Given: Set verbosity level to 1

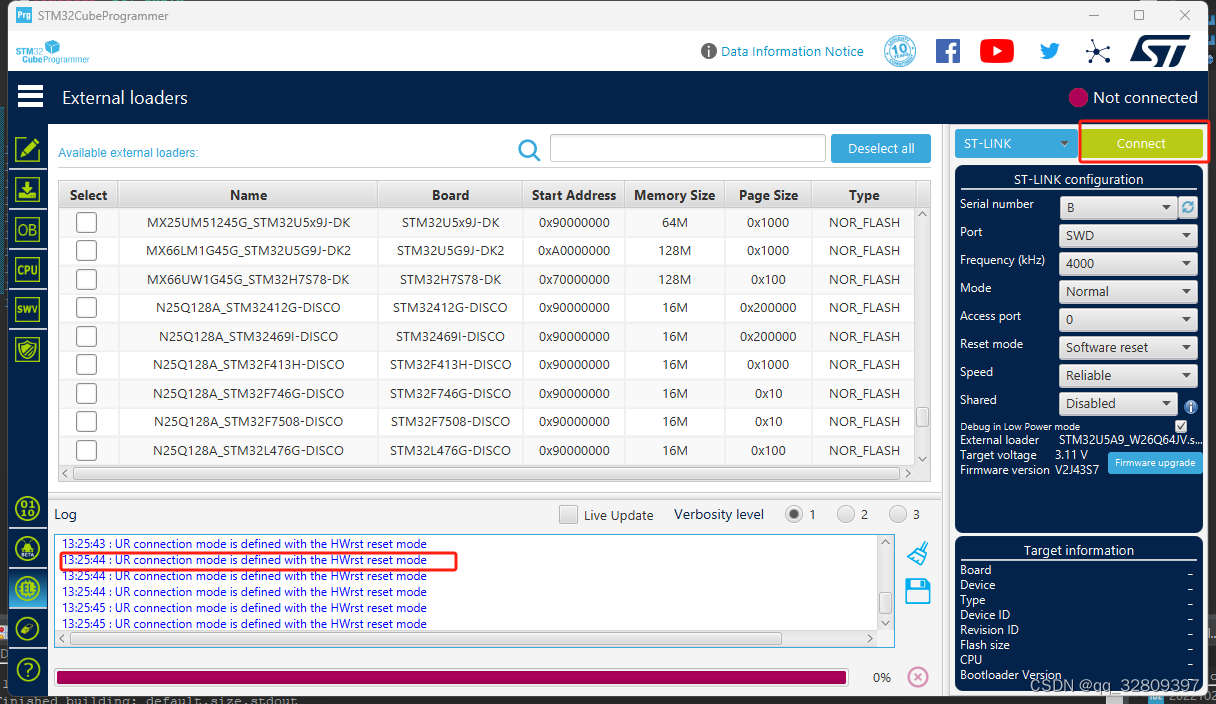Looking at the screenshot, I should click(794, 514).
